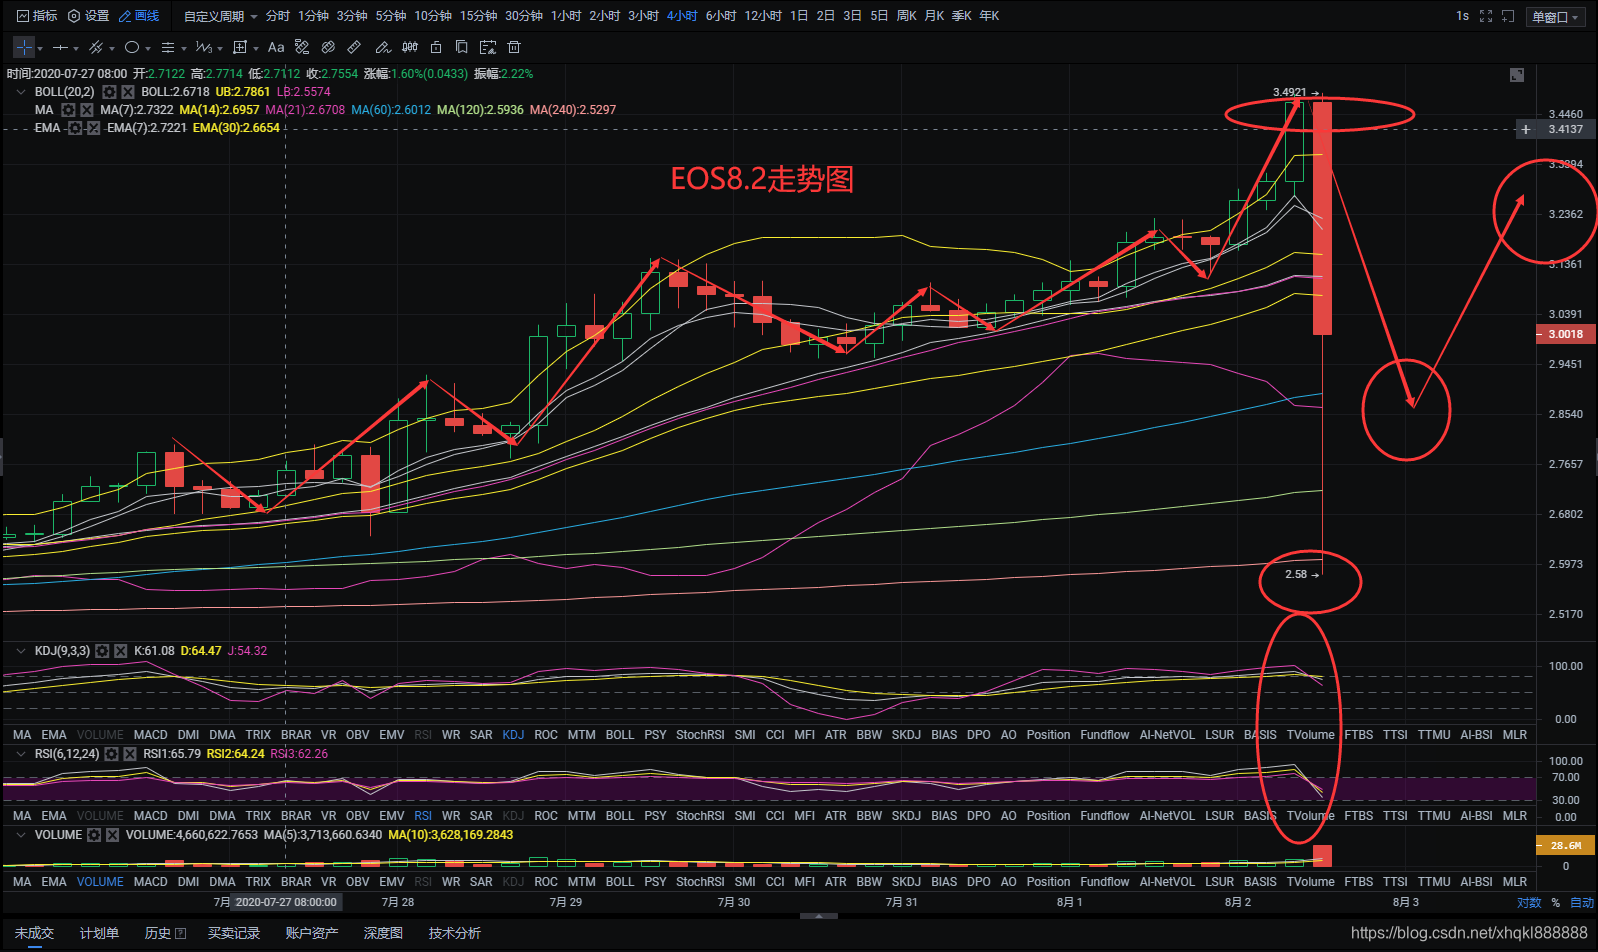Select TVolume in the VOLUME pane indicator row

tap(1310, 882)
